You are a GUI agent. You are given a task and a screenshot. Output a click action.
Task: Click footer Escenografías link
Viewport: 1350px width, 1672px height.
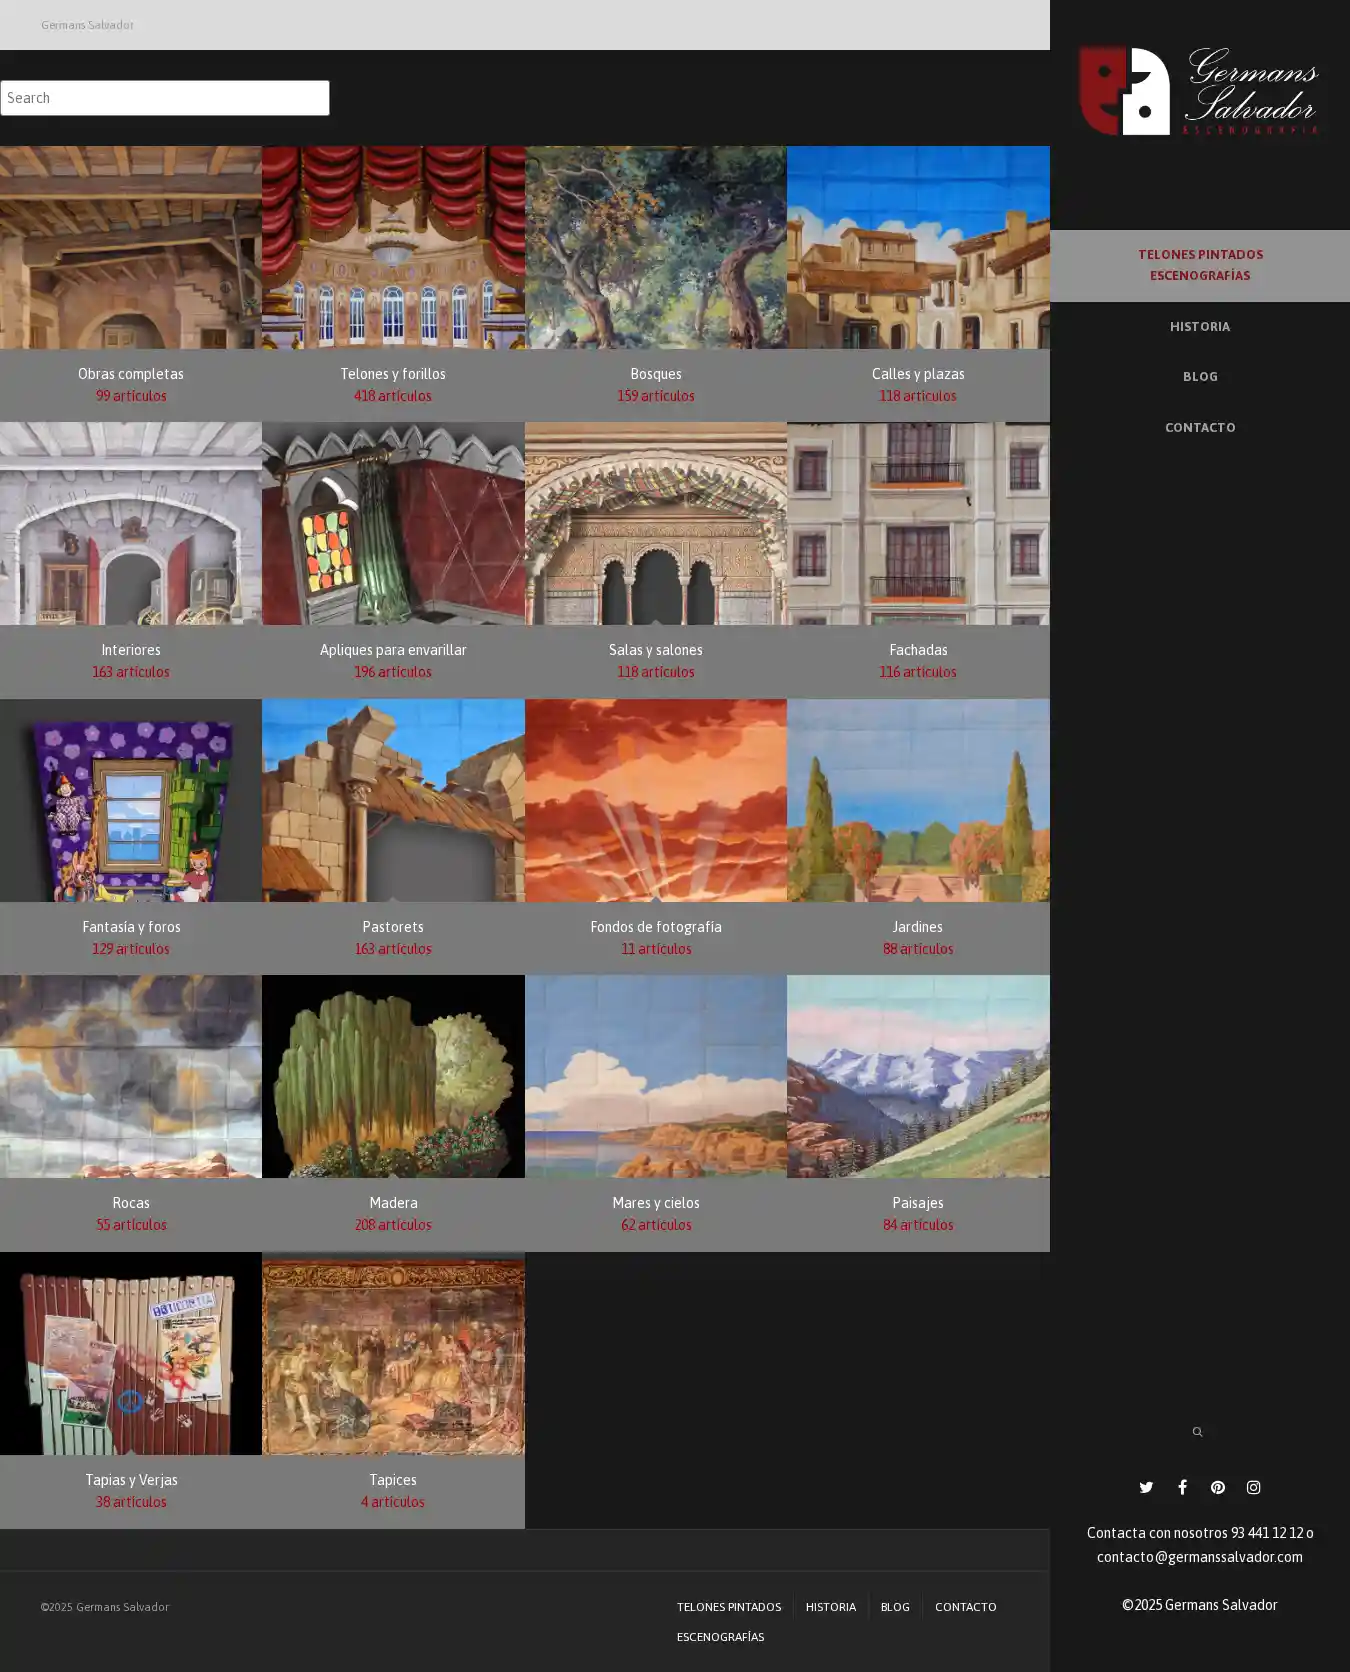[720, 1637]
